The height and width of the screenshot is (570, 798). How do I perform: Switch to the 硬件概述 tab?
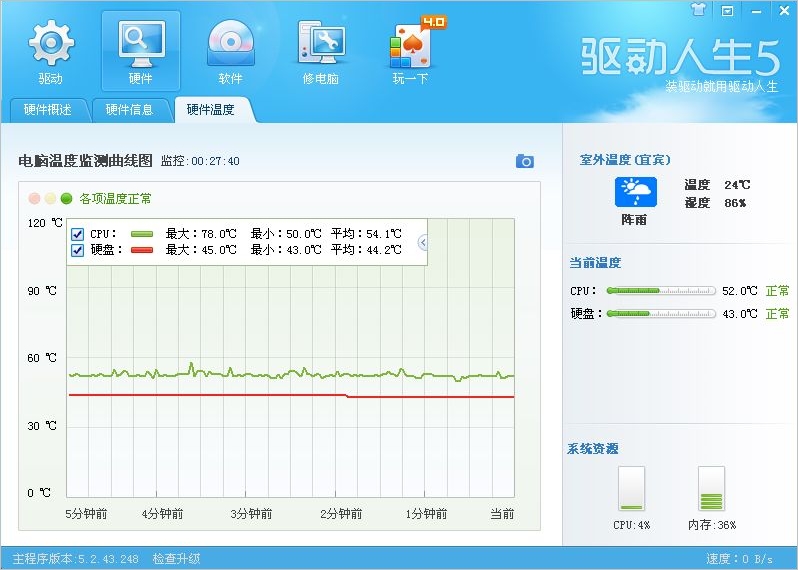point(47,109)
